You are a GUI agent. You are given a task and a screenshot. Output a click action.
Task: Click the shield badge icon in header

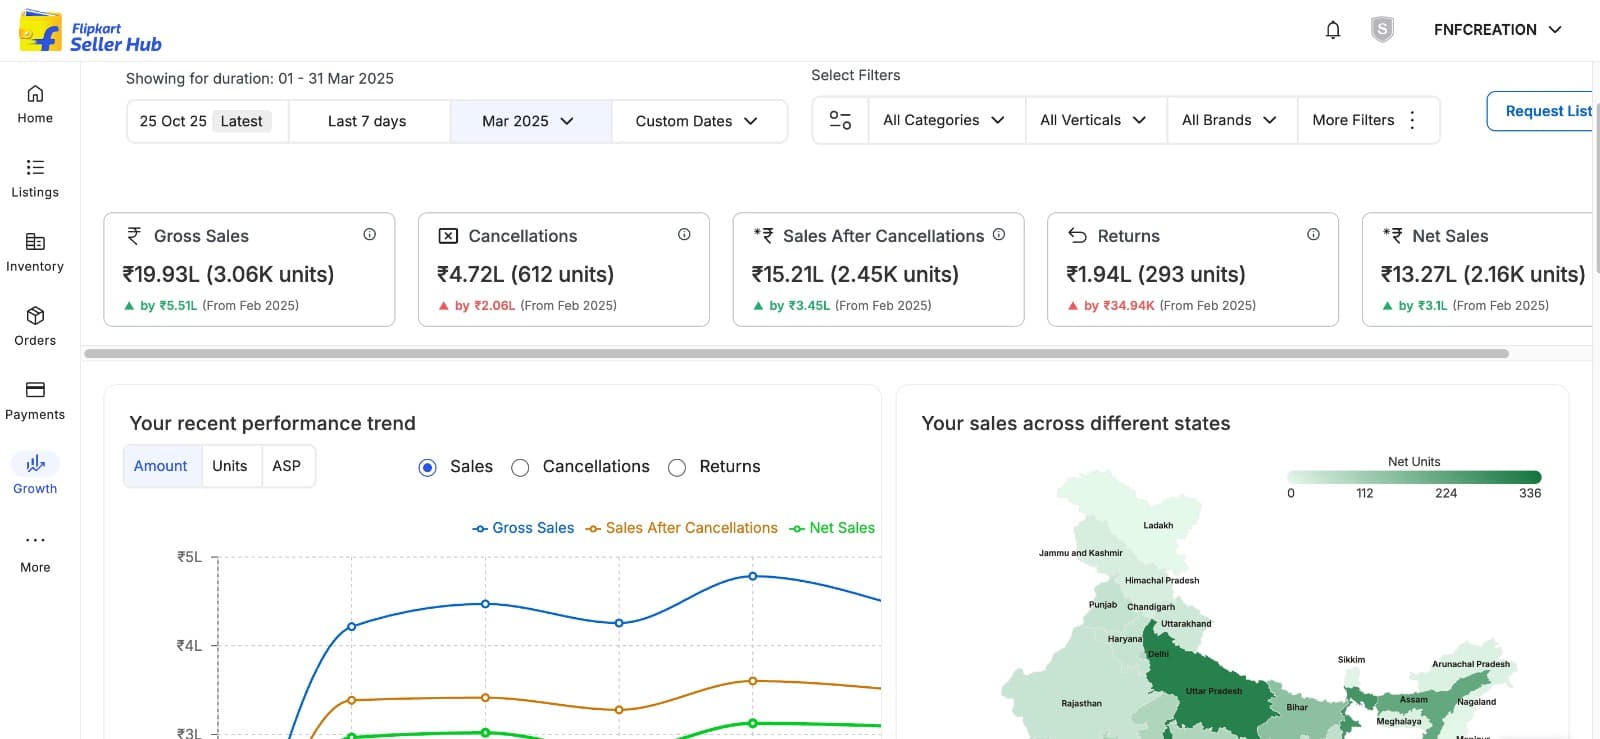pyautogui.click(x=1382, y=30)
